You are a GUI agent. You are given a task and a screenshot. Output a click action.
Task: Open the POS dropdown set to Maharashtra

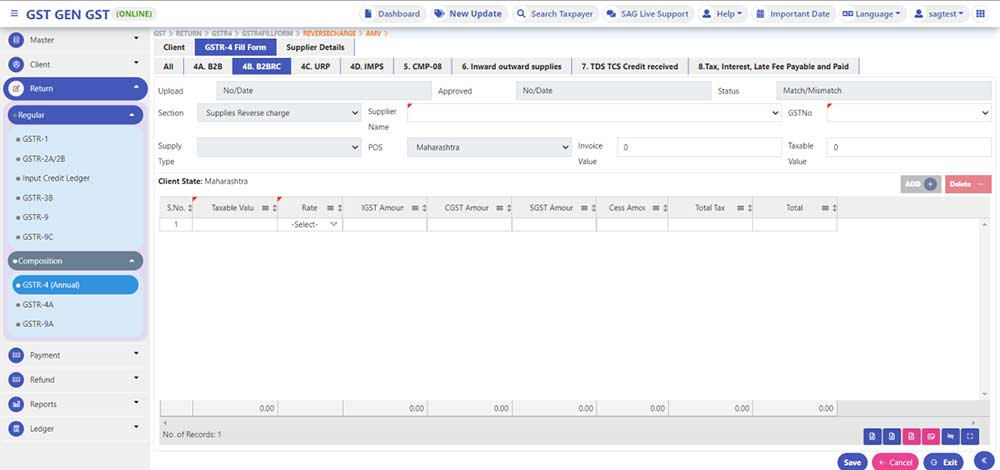pyautogui.click(x=488, y=148)
